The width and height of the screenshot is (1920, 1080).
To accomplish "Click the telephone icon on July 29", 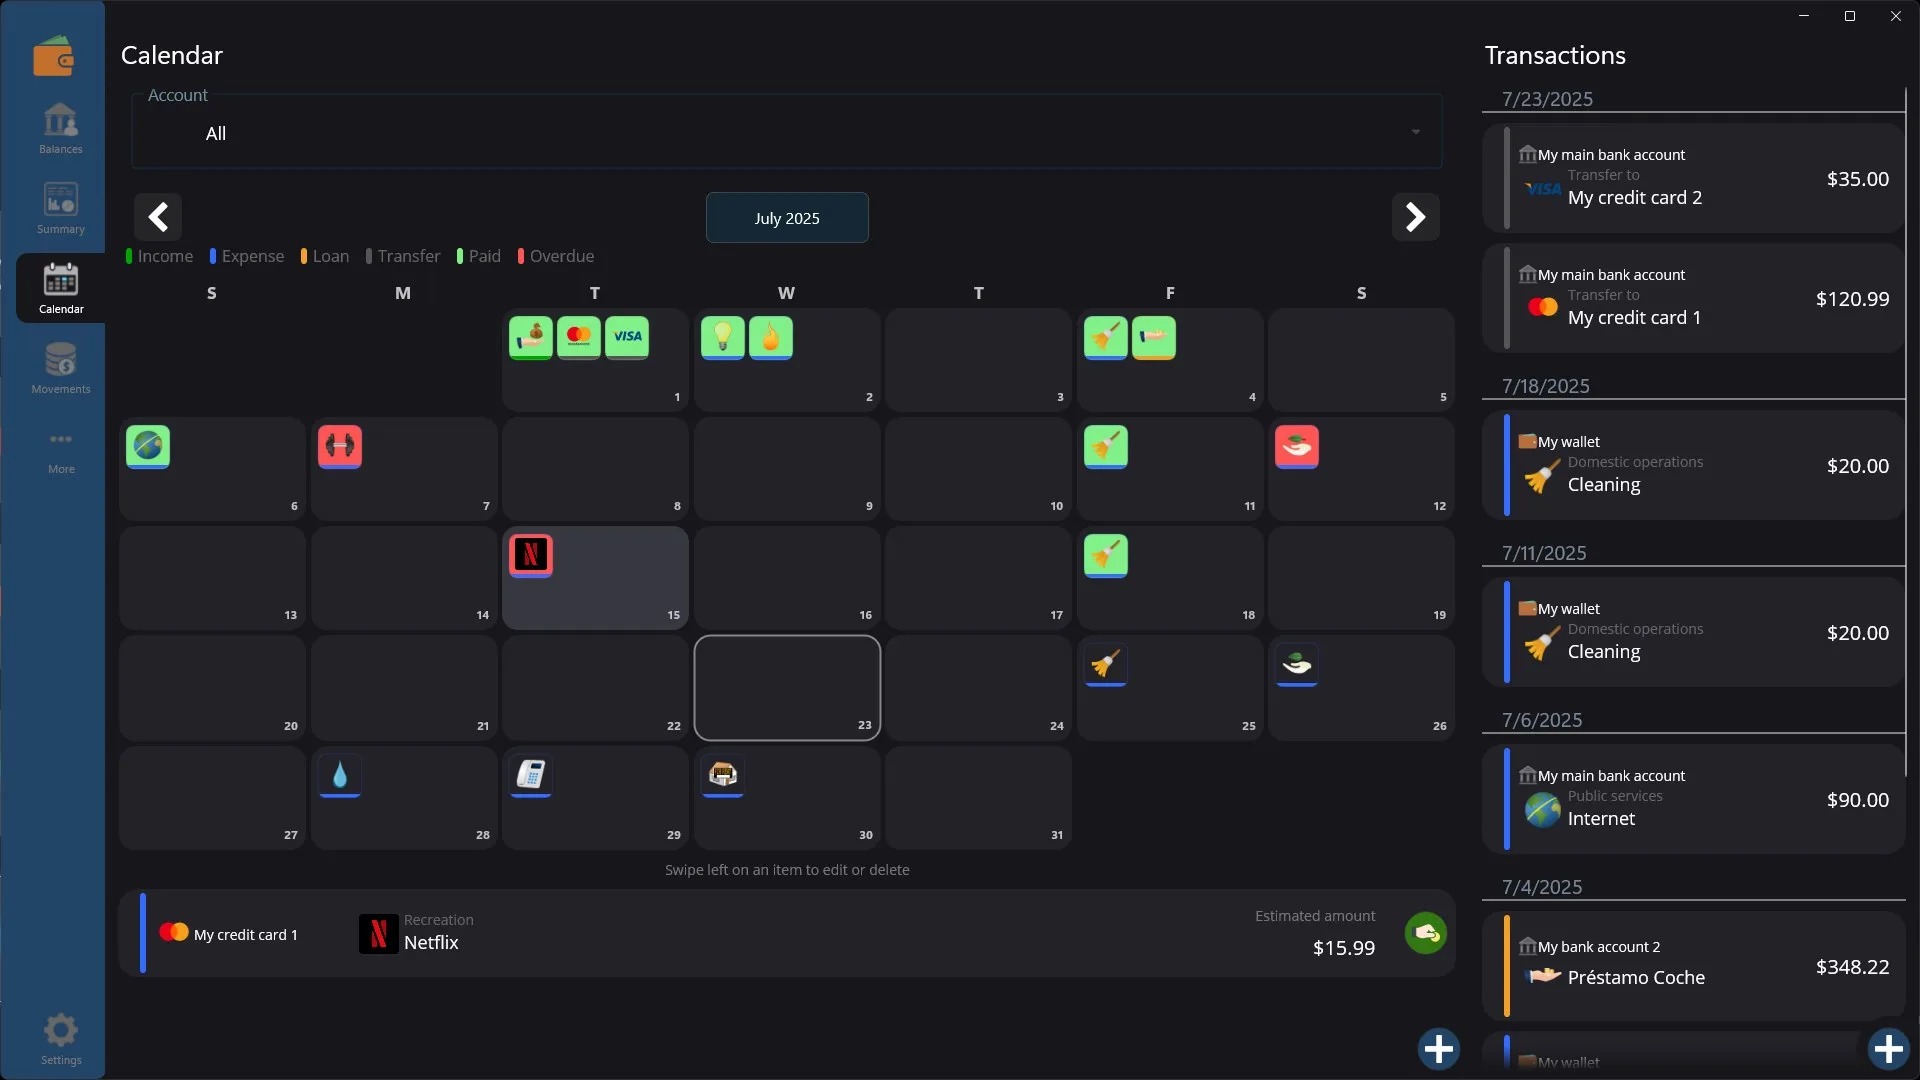I will click(x=531, y=775).
